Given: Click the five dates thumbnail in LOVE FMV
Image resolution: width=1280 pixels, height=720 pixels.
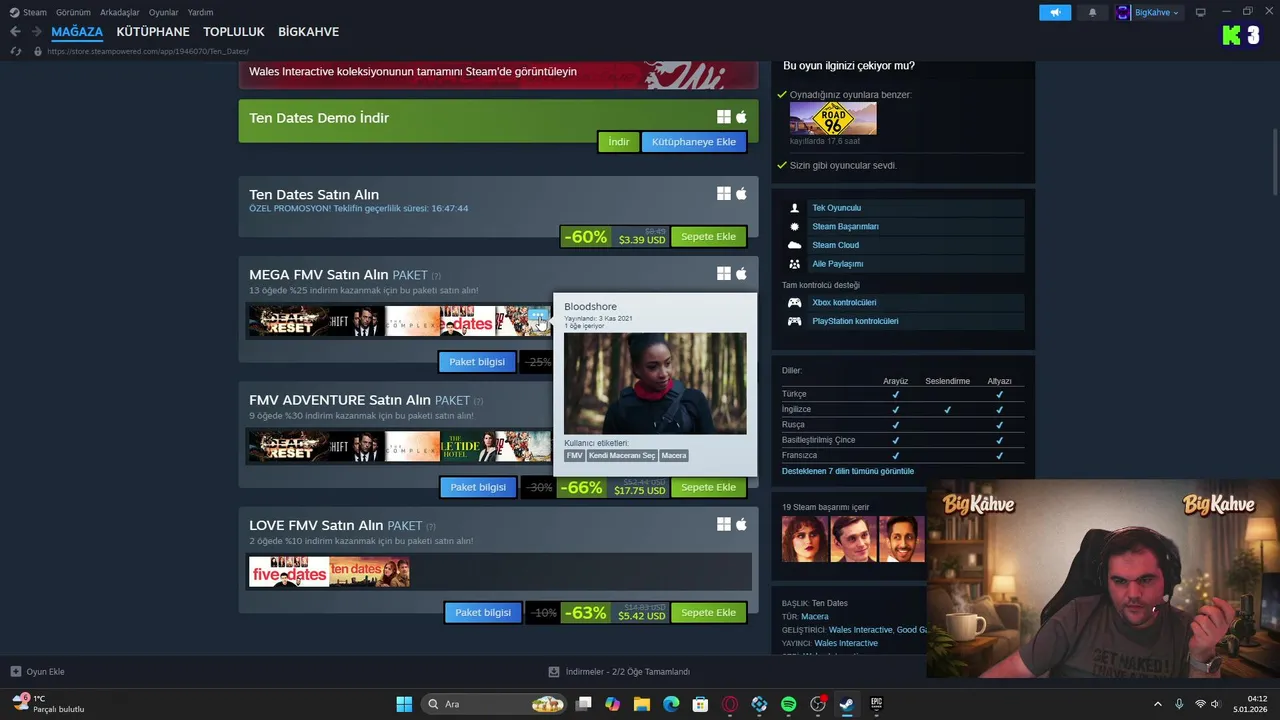Looking at the screenshot, I should 289,572.
